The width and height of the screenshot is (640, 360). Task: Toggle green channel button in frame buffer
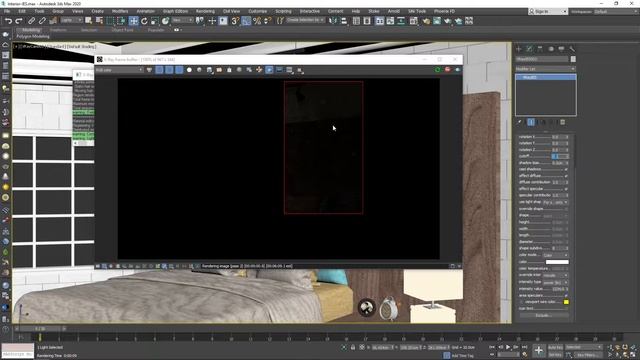coord(169,70)
